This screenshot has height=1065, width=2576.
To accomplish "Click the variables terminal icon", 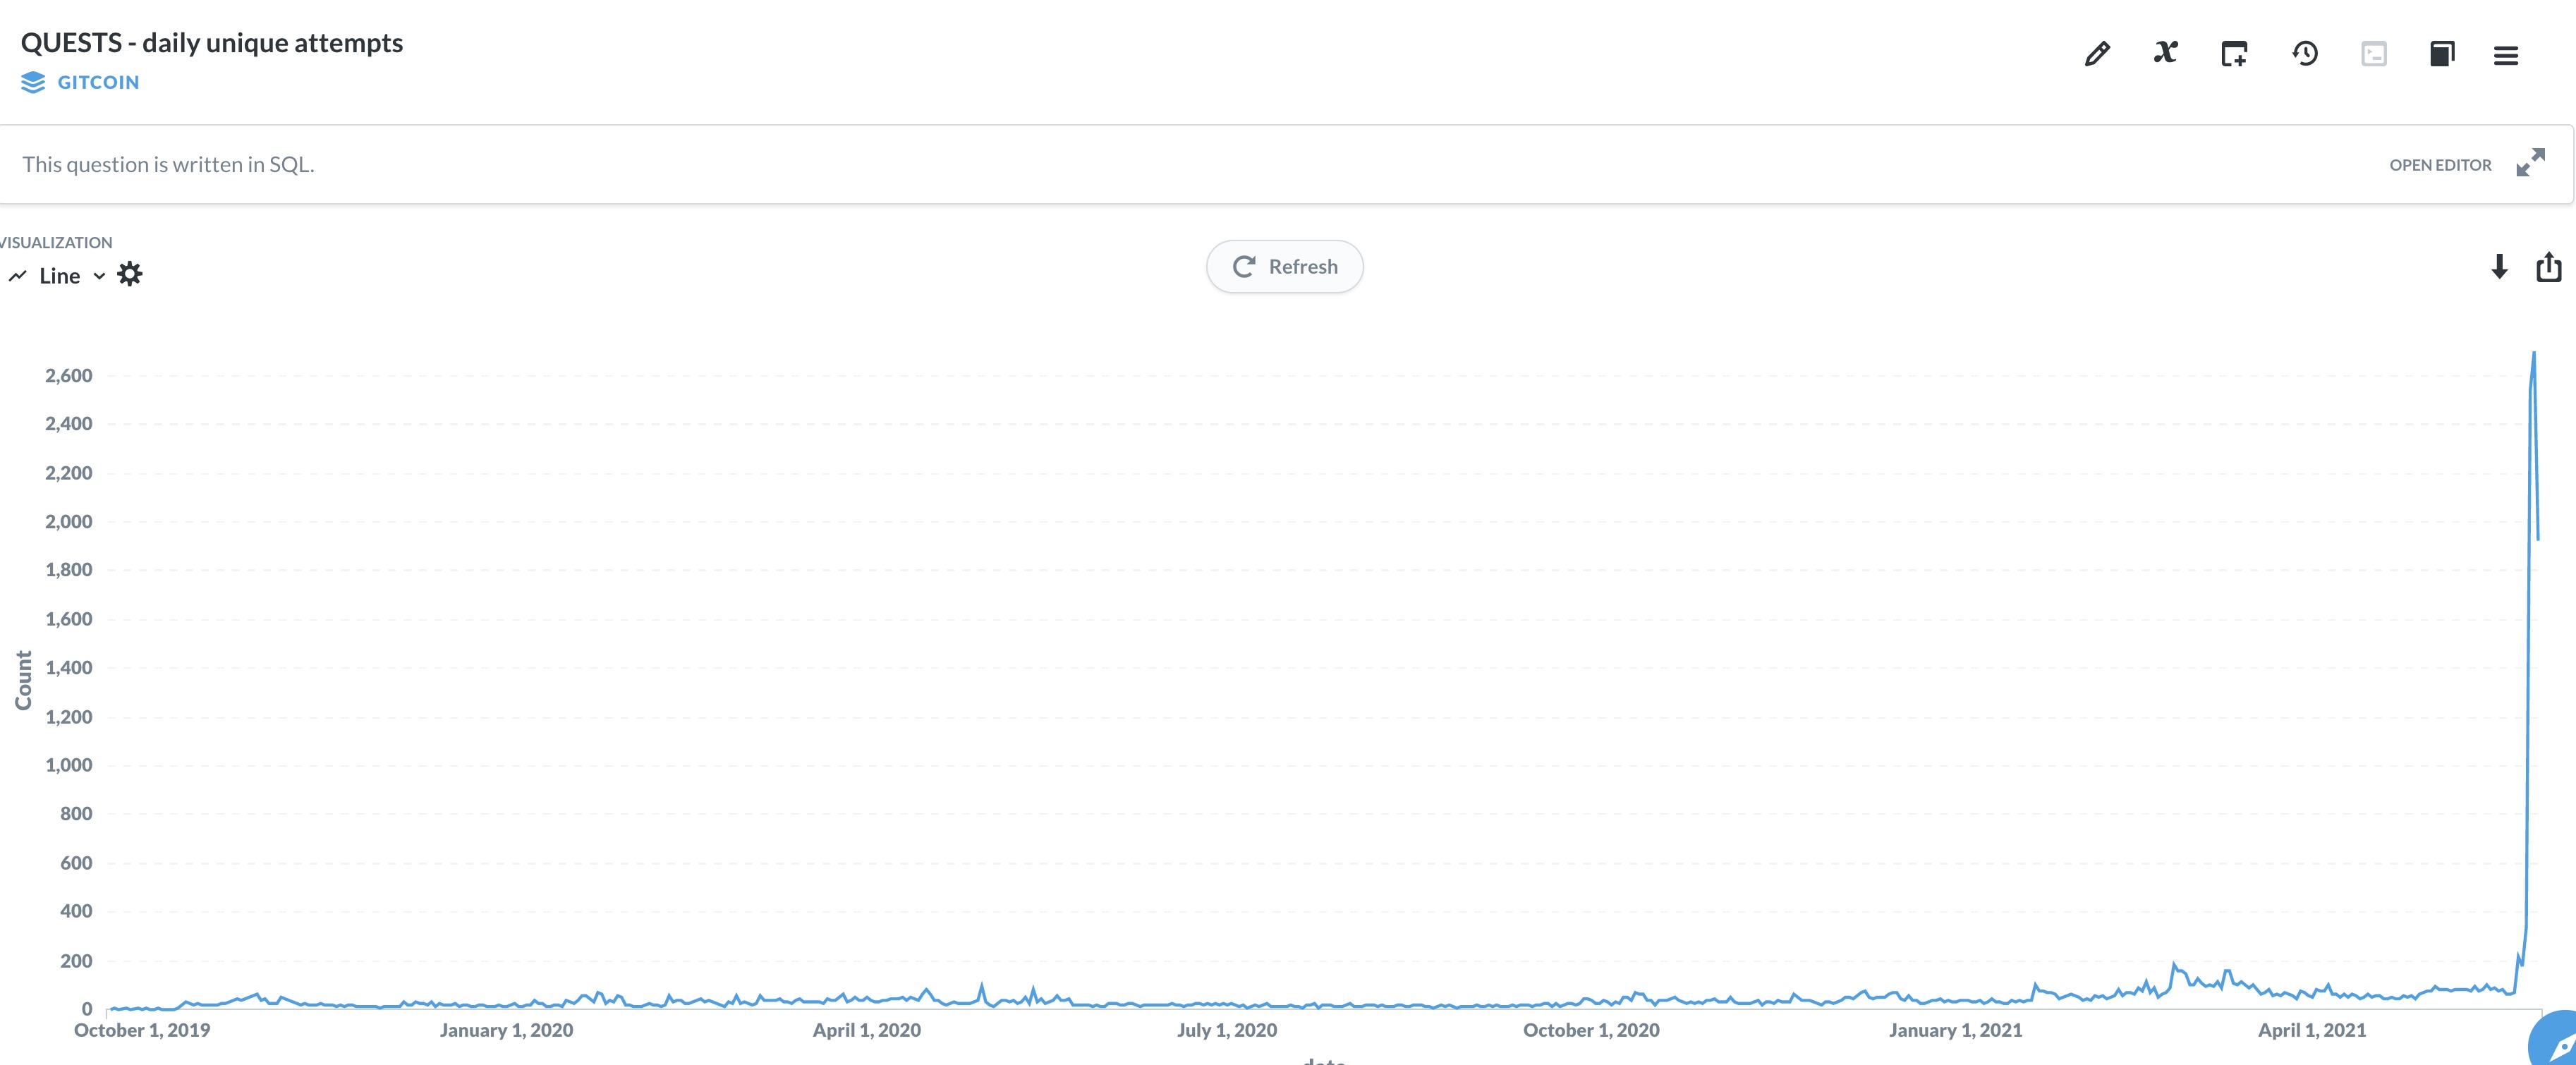I will pyautogui.click(x=2374, y=54).
